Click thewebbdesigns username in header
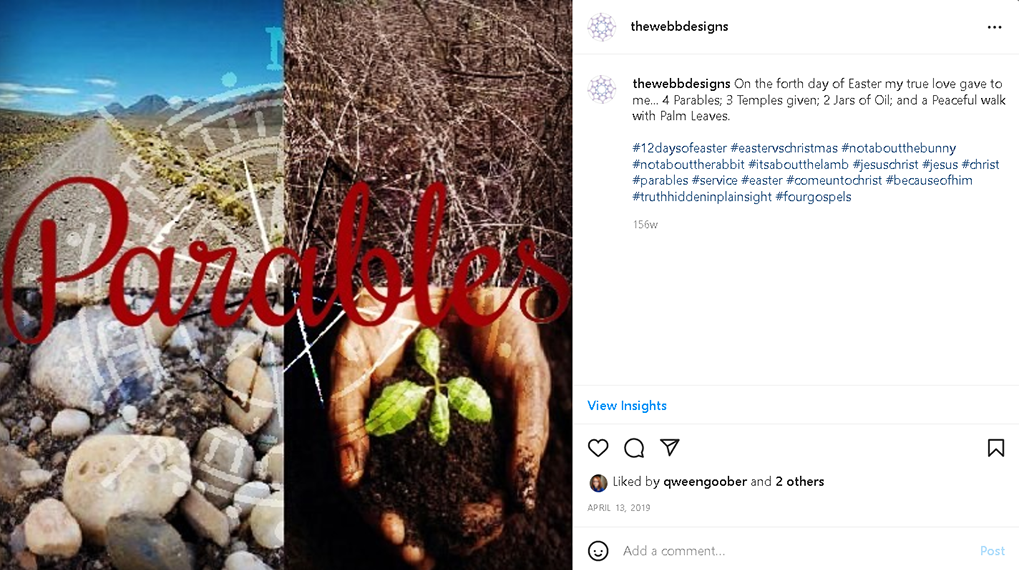The image size is (1019, 570). point(679,27)
